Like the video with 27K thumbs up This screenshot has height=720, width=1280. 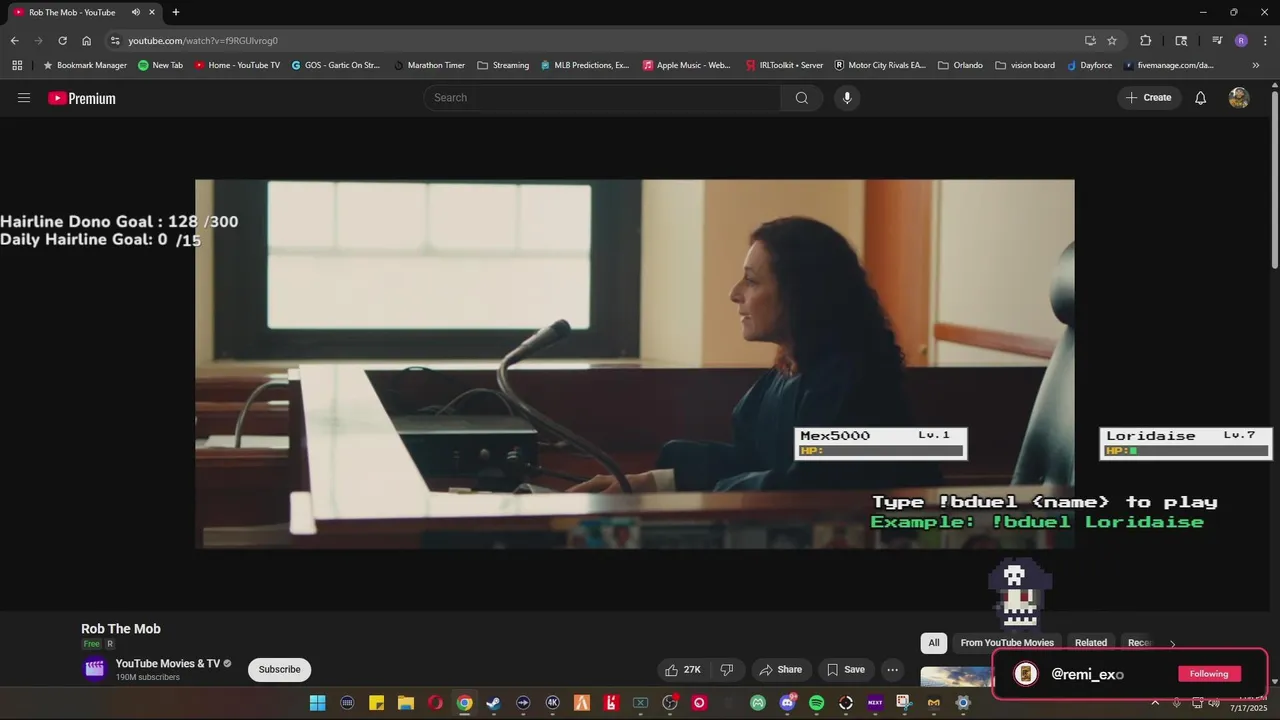click(684, 670)
